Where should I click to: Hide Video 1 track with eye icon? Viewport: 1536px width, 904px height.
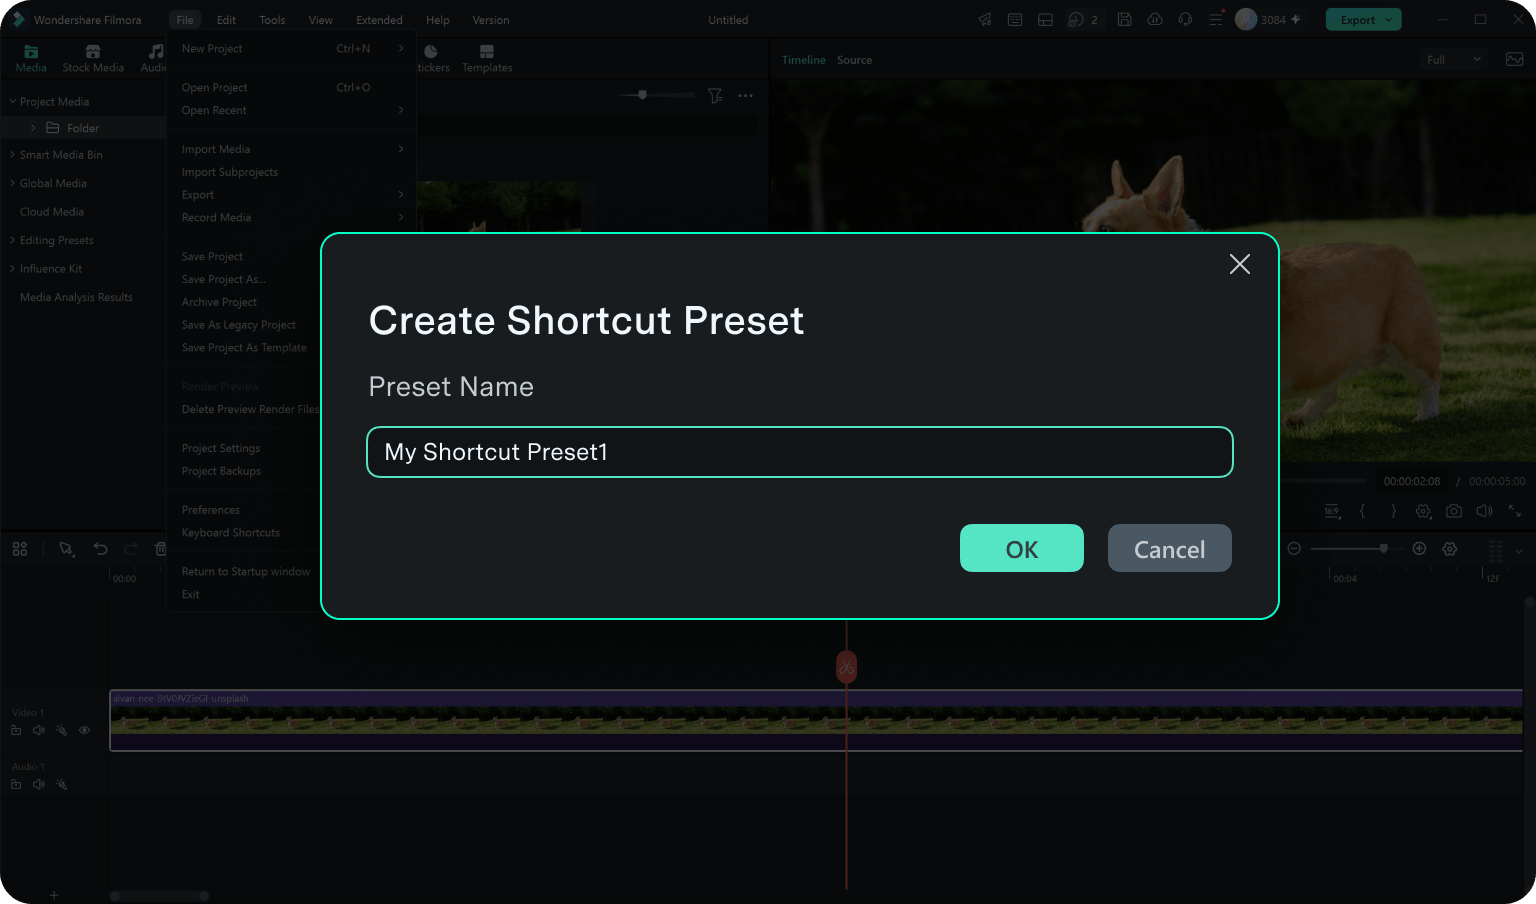(84, 731)
